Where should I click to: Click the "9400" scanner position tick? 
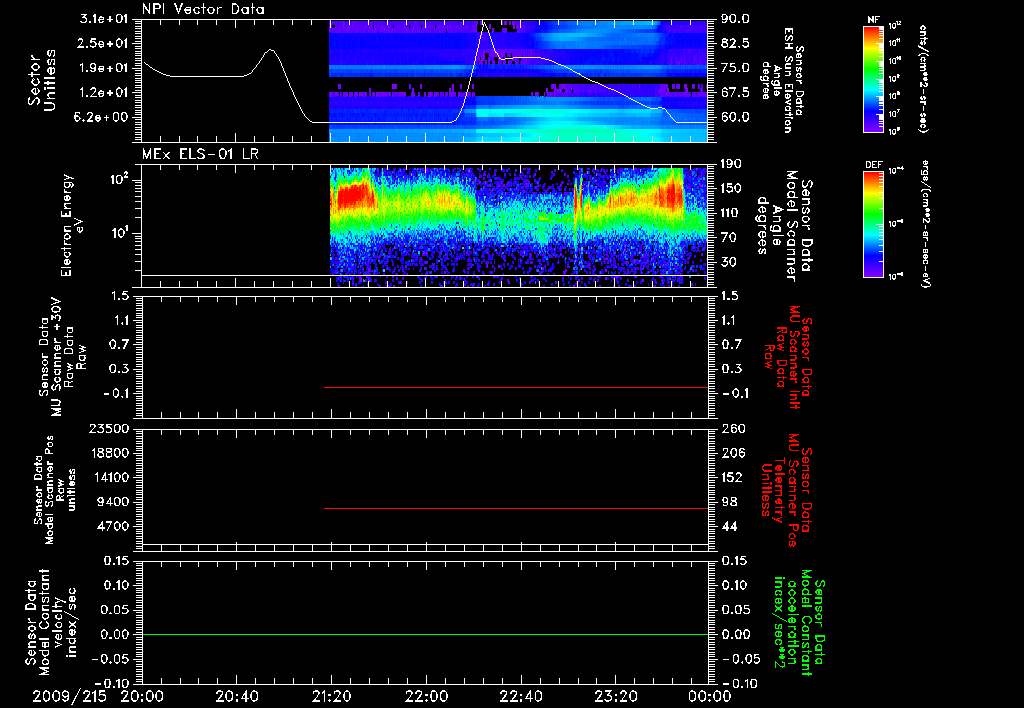113,502
